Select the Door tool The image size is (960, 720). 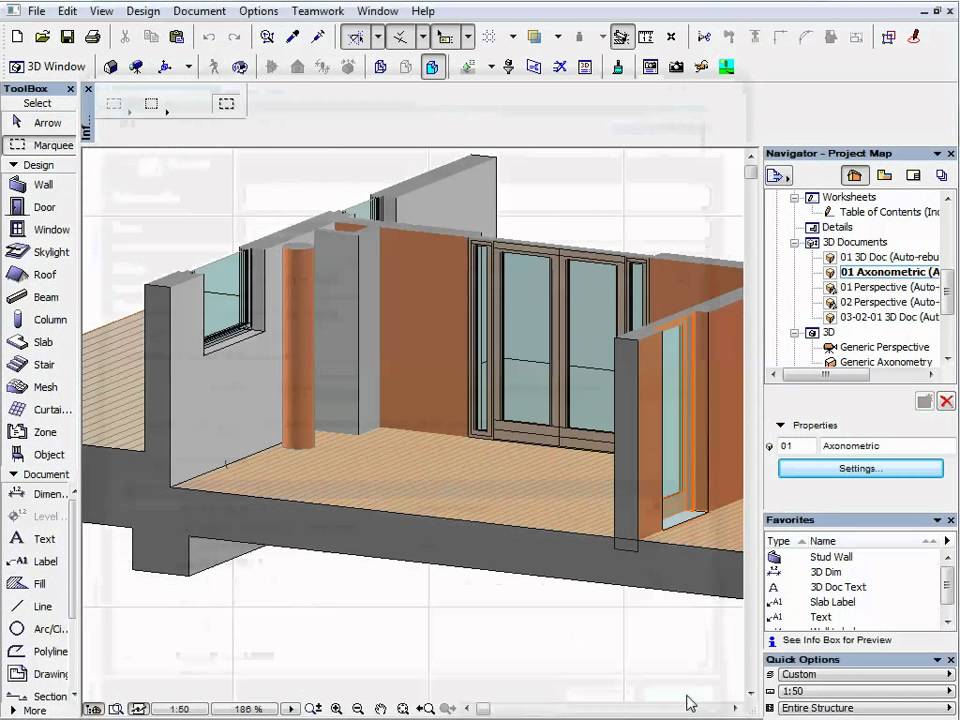coord(39,207)
